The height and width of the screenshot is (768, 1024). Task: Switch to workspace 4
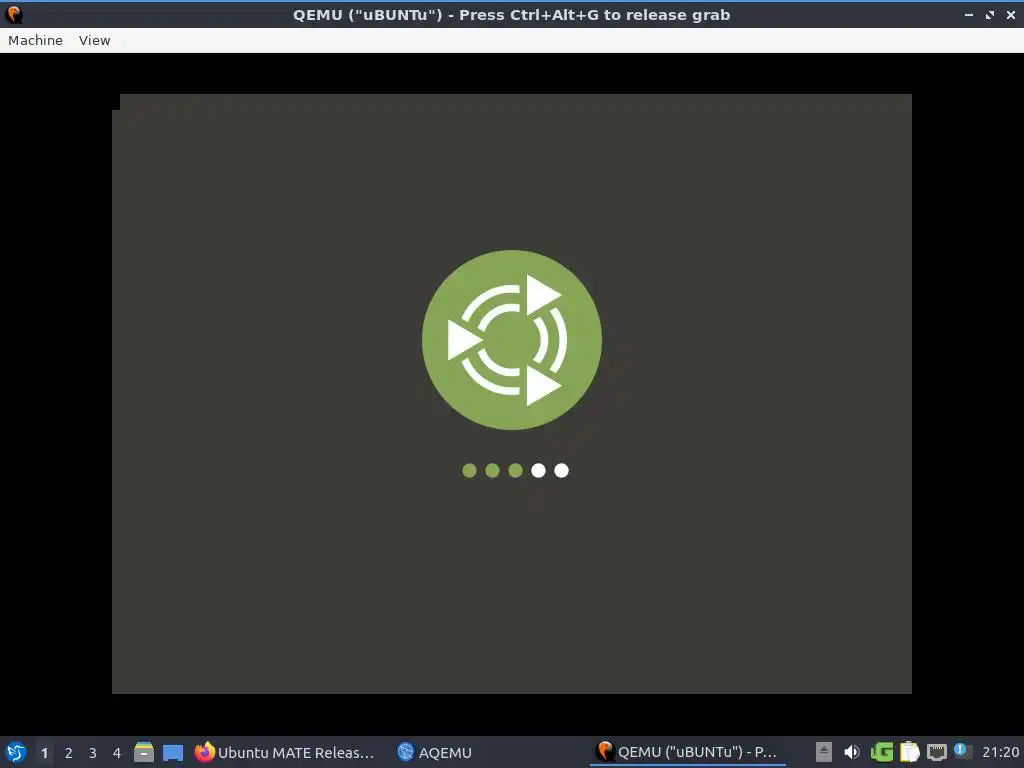[x=117, y=753]
